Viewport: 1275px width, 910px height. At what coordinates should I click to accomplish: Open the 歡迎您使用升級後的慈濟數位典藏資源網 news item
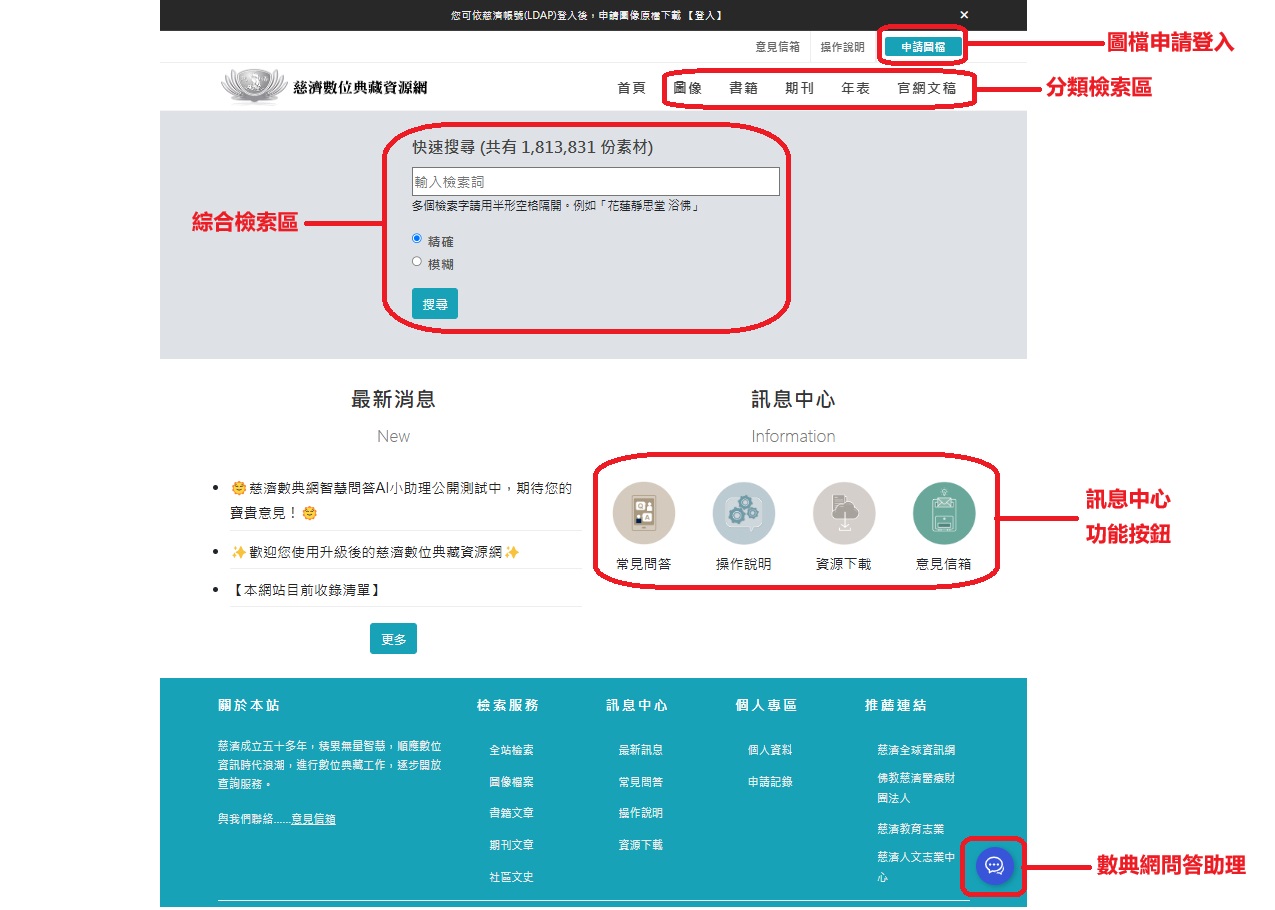coord(375,552)
